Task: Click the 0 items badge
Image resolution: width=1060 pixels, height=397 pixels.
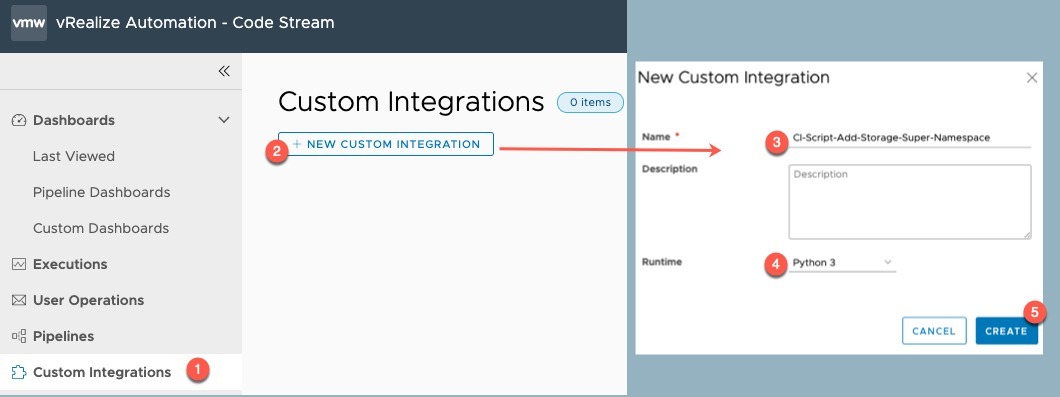Action: pos(590,103)
